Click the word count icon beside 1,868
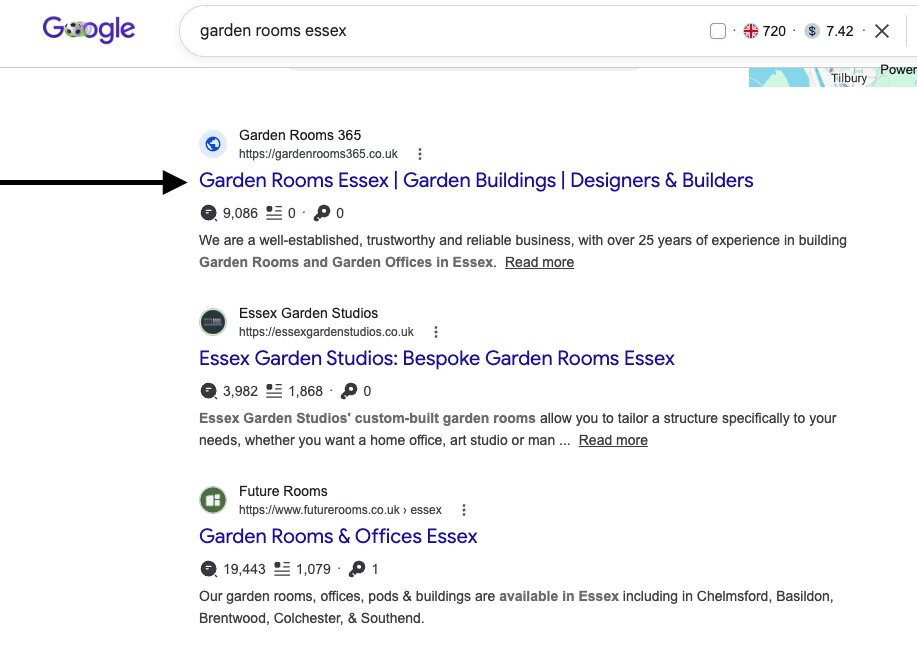Image resolution: width=917 pixels, height=657 pixels. coord(274,391)
